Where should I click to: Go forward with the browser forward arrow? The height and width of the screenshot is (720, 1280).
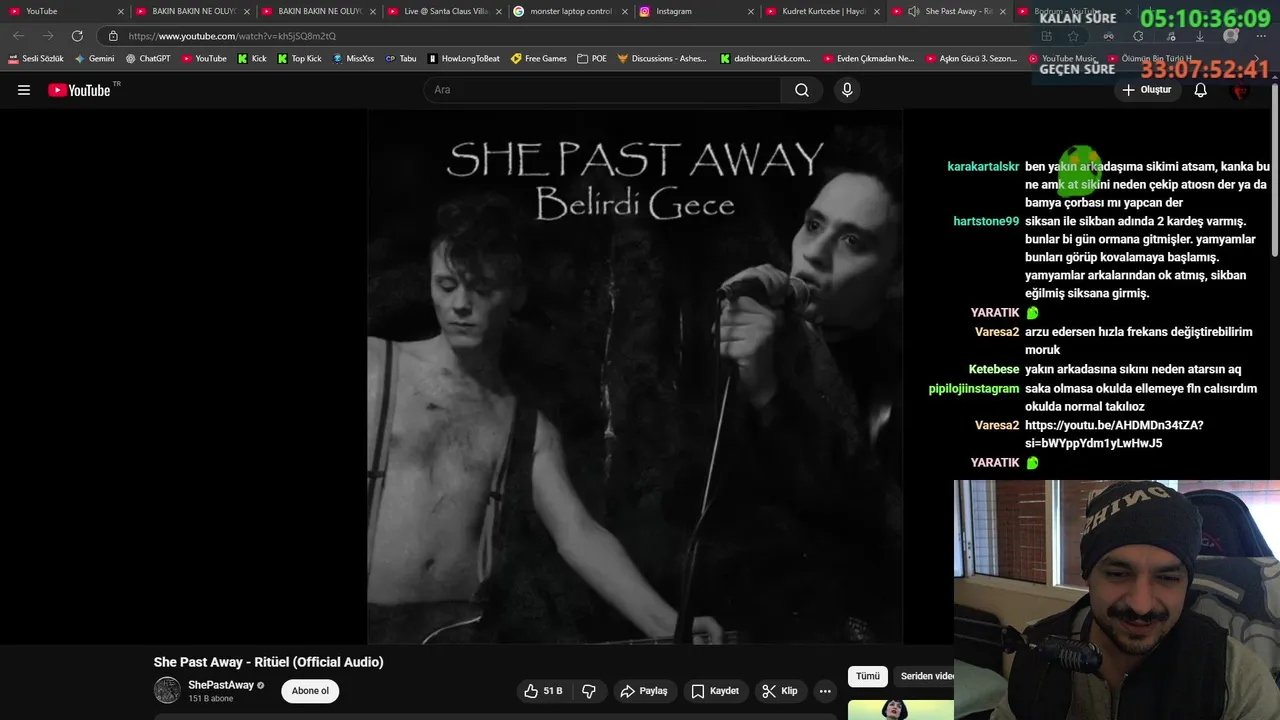[47, 36]
